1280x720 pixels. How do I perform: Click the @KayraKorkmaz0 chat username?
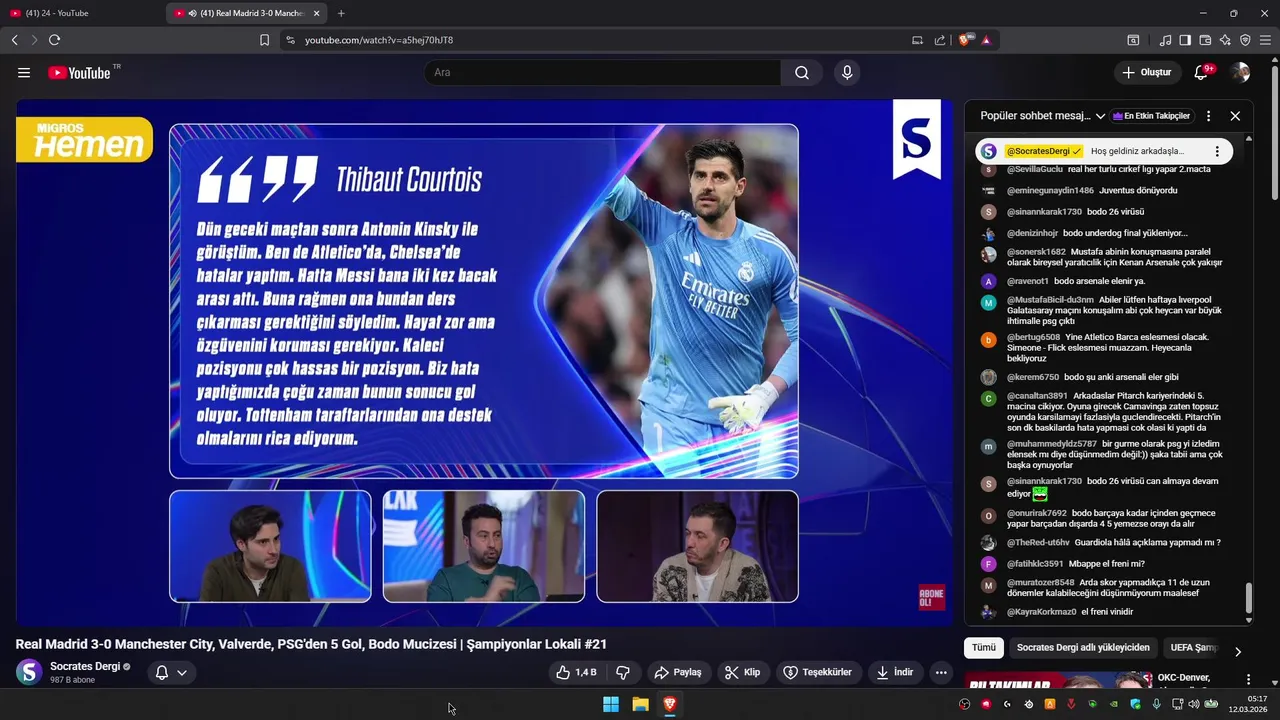[x=1042, y=611]
